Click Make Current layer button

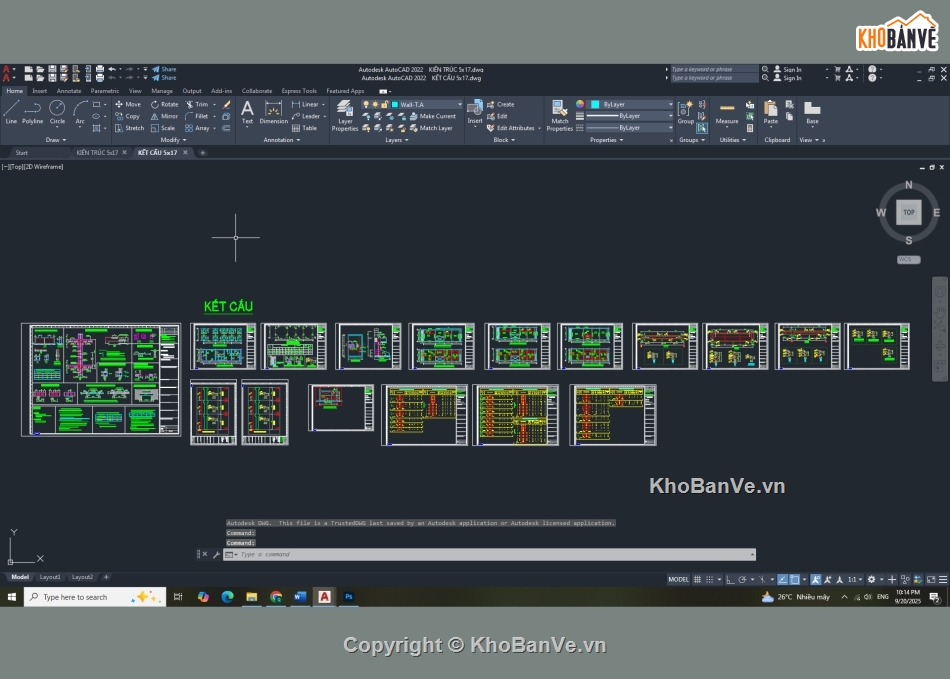[x=437, y=116]
